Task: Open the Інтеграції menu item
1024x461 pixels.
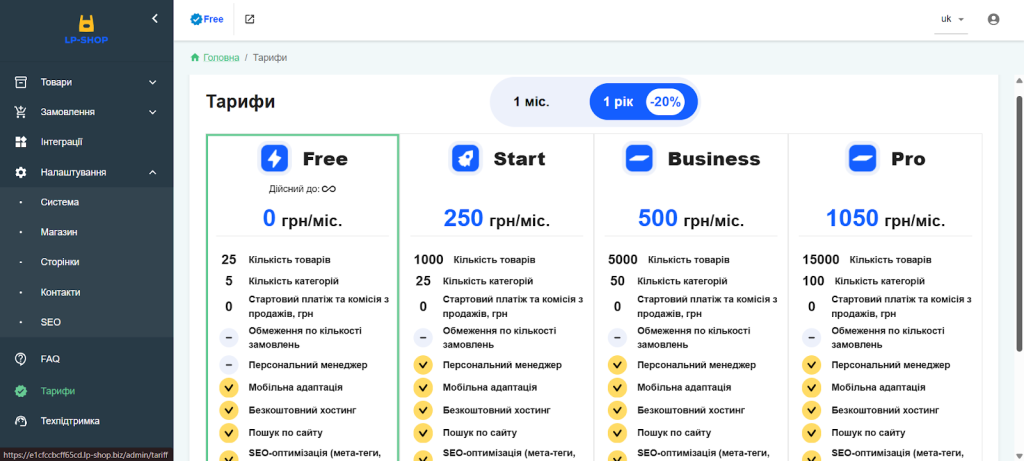Action: pos(61,142)
